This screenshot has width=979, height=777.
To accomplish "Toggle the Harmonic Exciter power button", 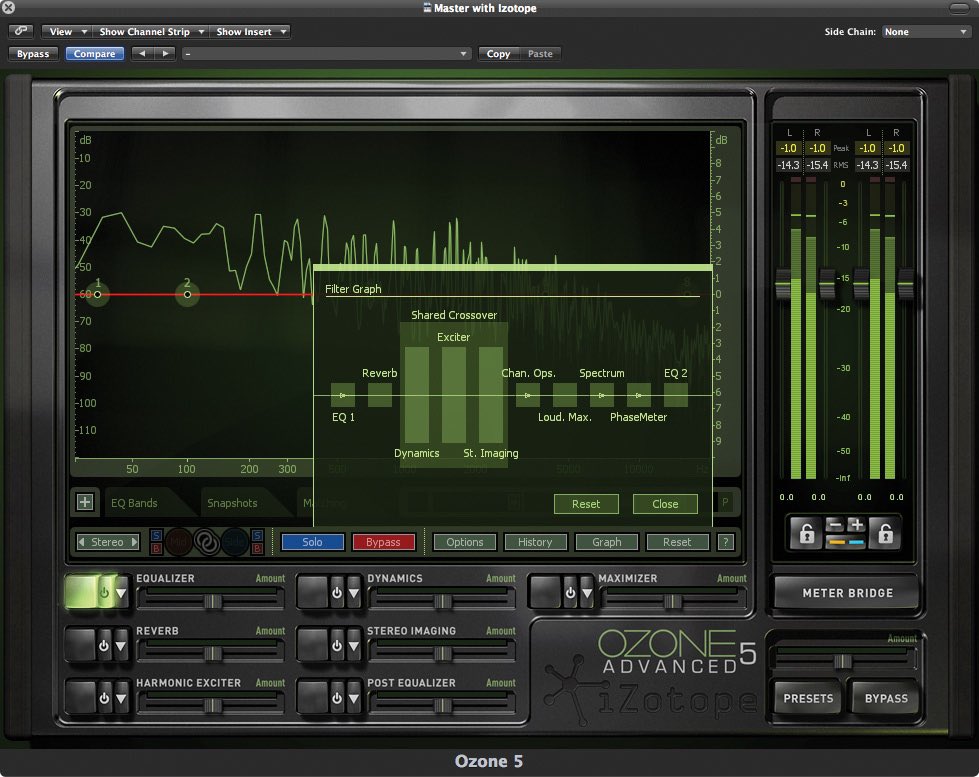I will (104, 698).
